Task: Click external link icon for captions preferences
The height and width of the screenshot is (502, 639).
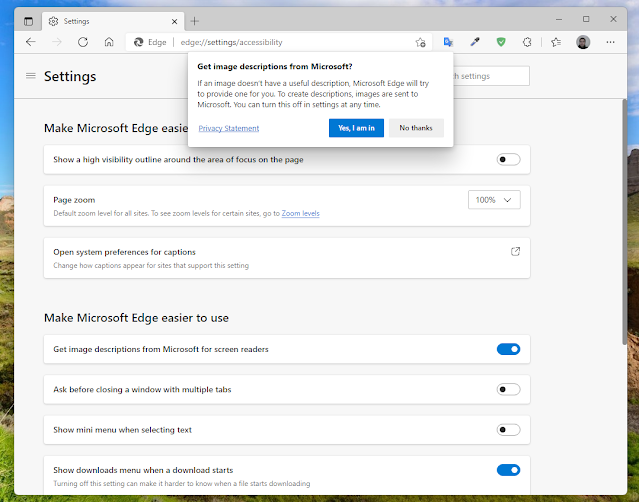Action: 515,251
